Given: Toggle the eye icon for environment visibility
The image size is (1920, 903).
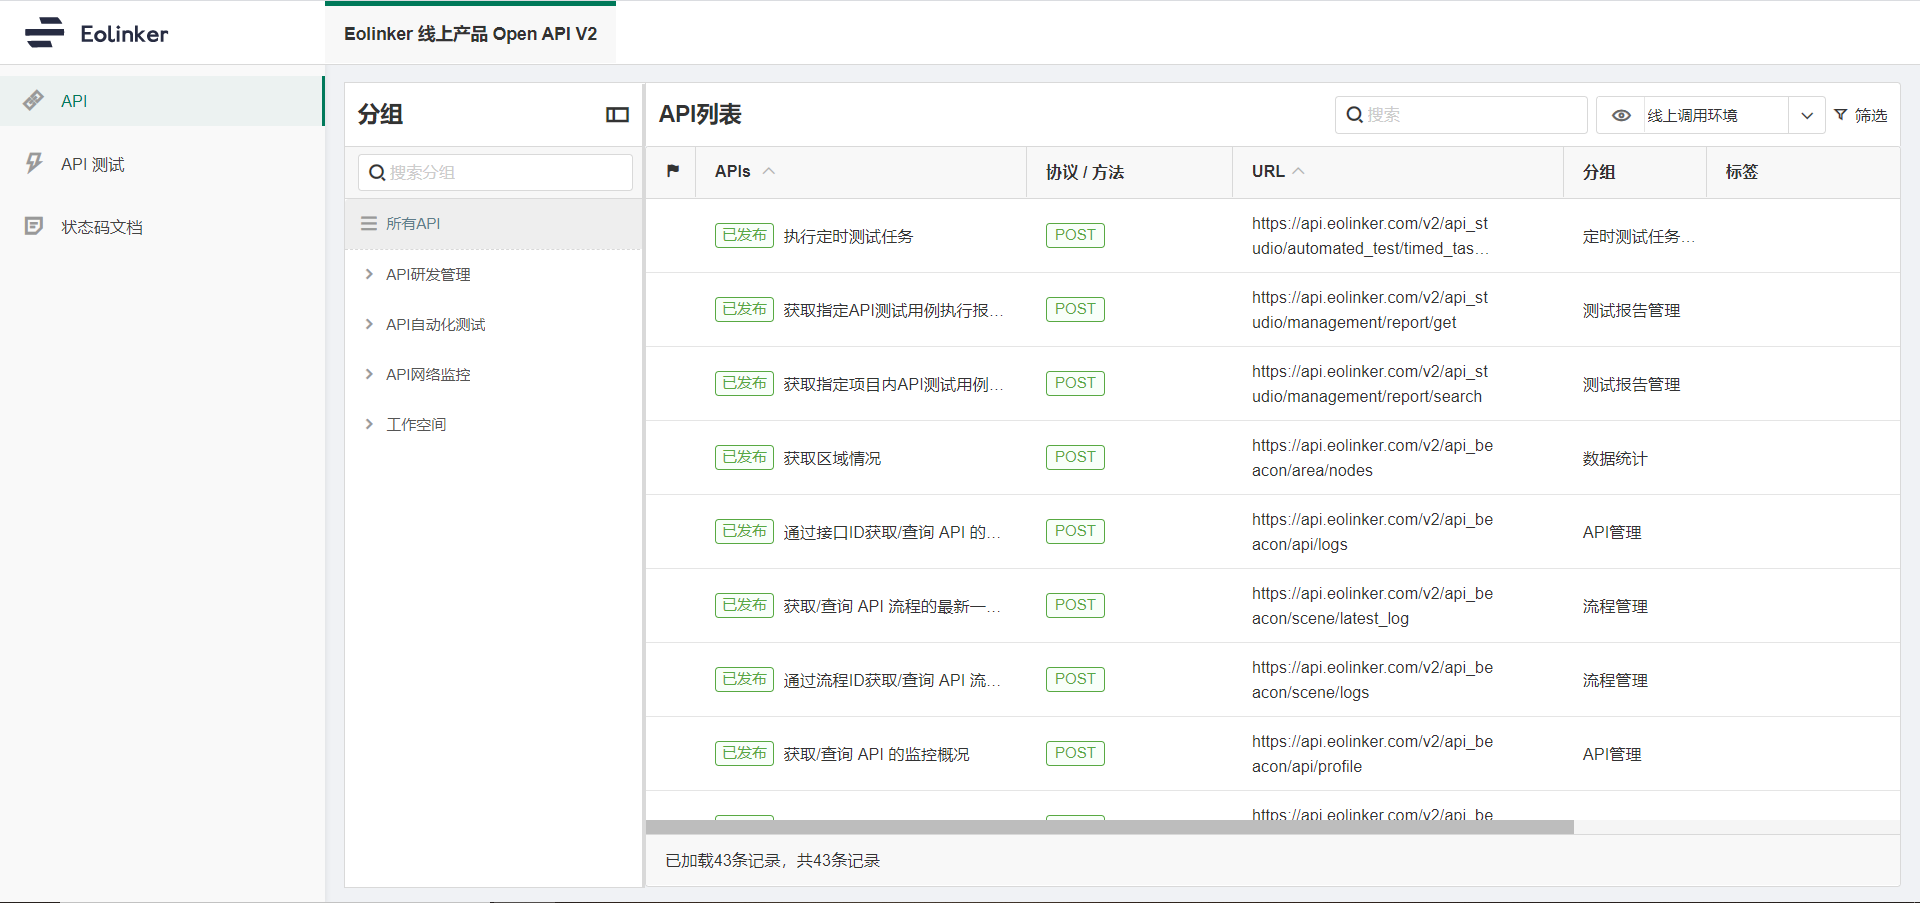Looking at the screenshot, I should point(1621,115).
